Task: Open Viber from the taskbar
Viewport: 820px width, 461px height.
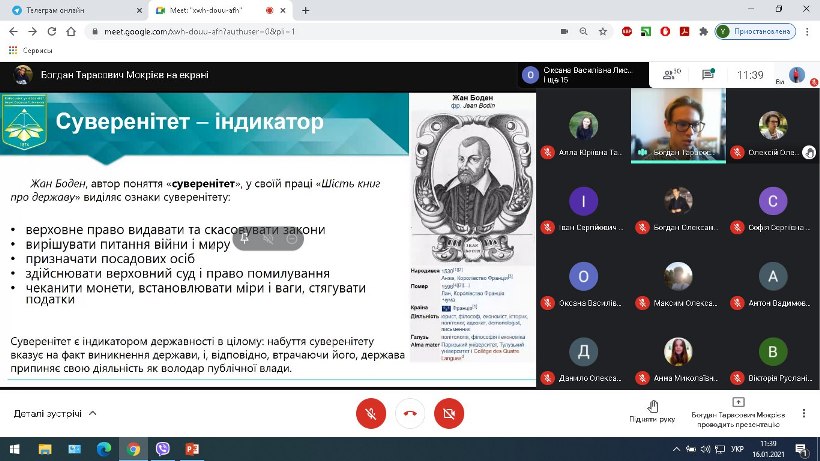Action: (163, 449)
